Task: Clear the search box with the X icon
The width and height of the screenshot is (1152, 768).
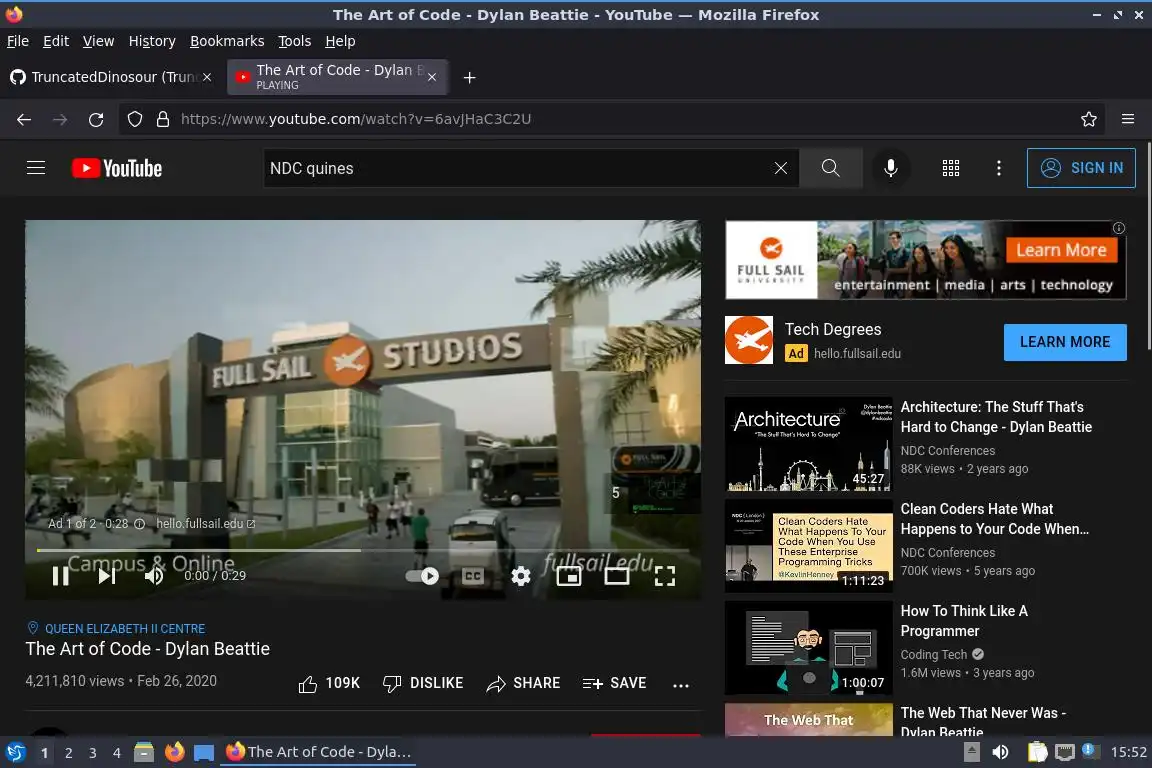Action: tap(781, 168)
